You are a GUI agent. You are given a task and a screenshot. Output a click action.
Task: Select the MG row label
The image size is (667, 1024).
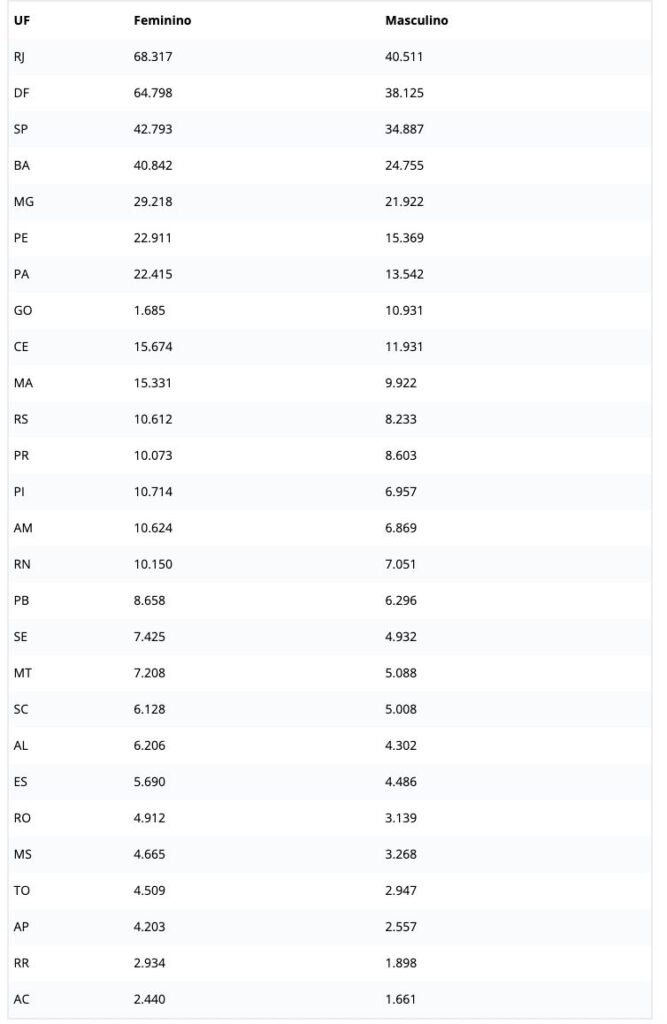pyautogui.click(x=24, y=202)
